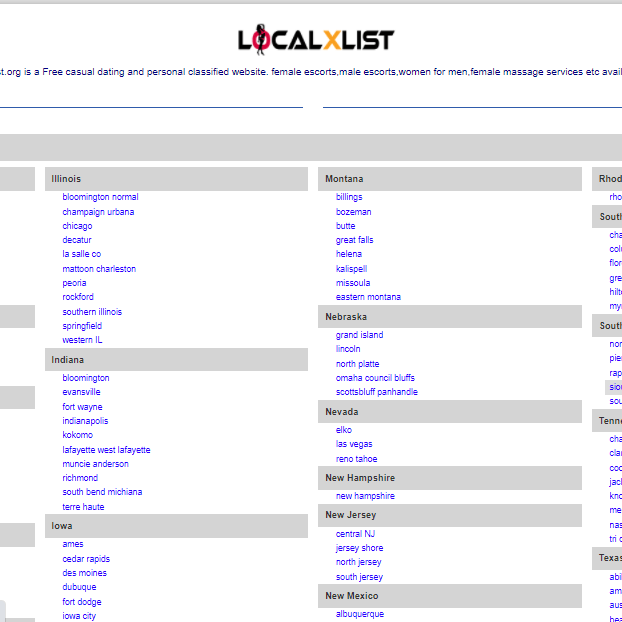Open the bloomington normal link
The width and height of the screenshot is (622, 622).
[100, 197]
